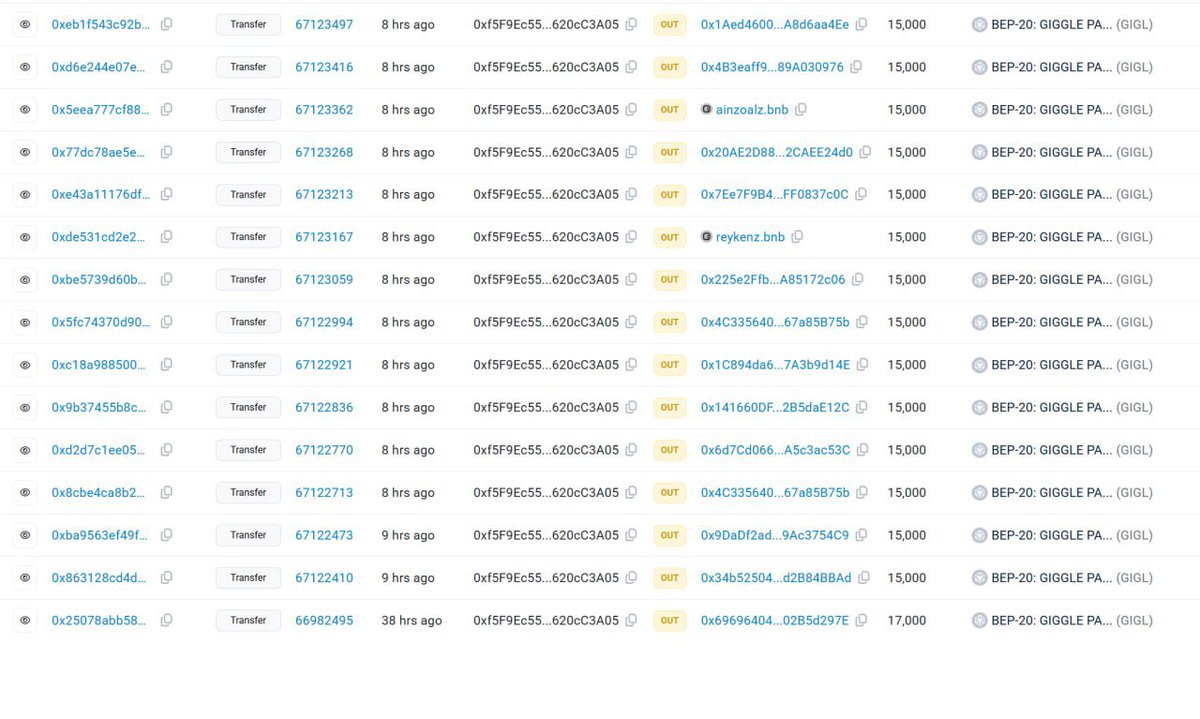Open block 67123213

[x=324, y=194]
